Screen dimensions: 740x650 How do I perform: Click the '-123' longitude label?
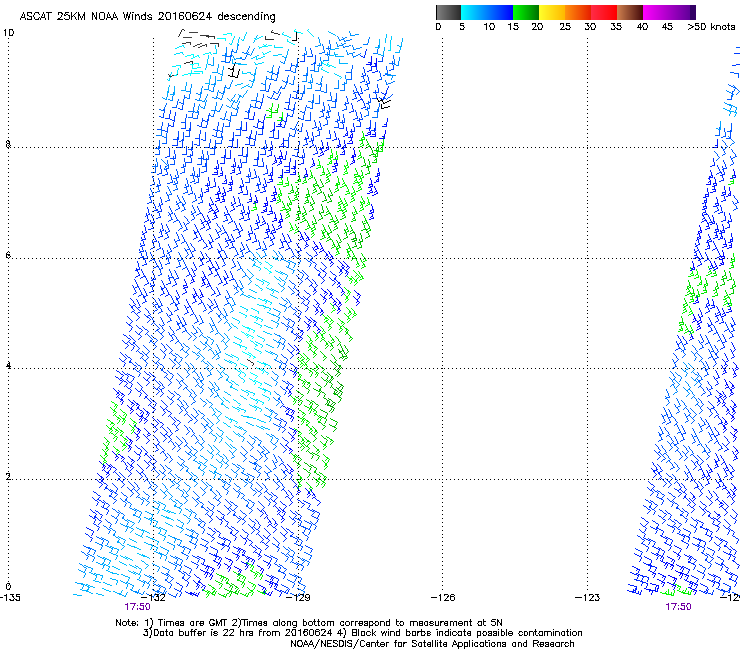[588, 598]
